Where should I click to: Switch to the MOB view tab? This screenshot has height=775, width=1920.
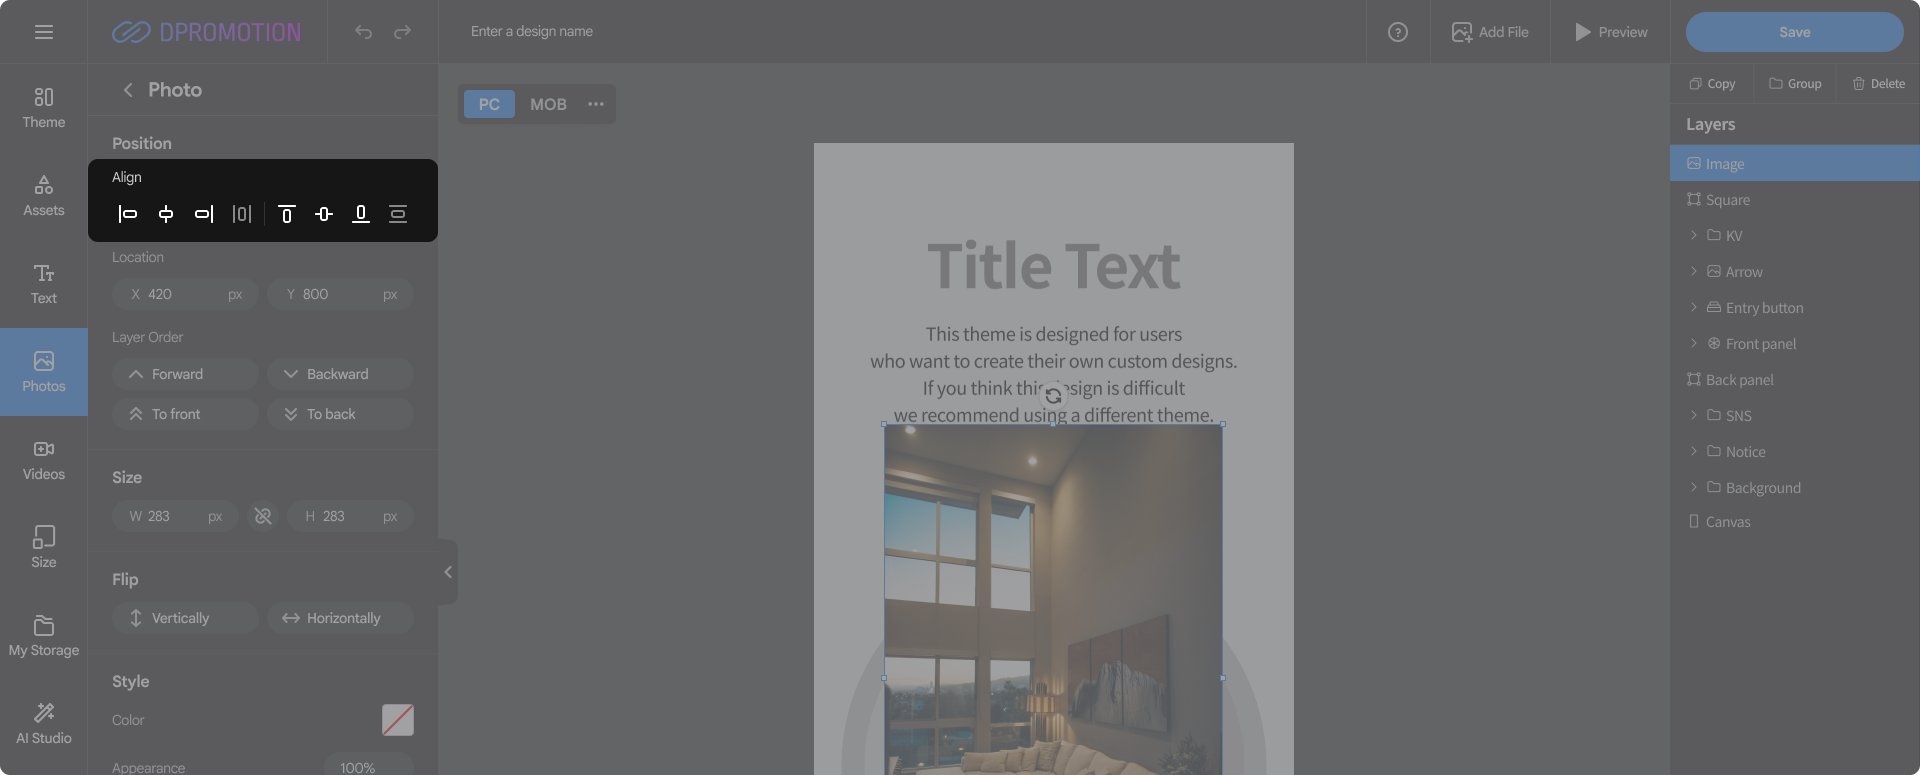(x=548, y=104)
